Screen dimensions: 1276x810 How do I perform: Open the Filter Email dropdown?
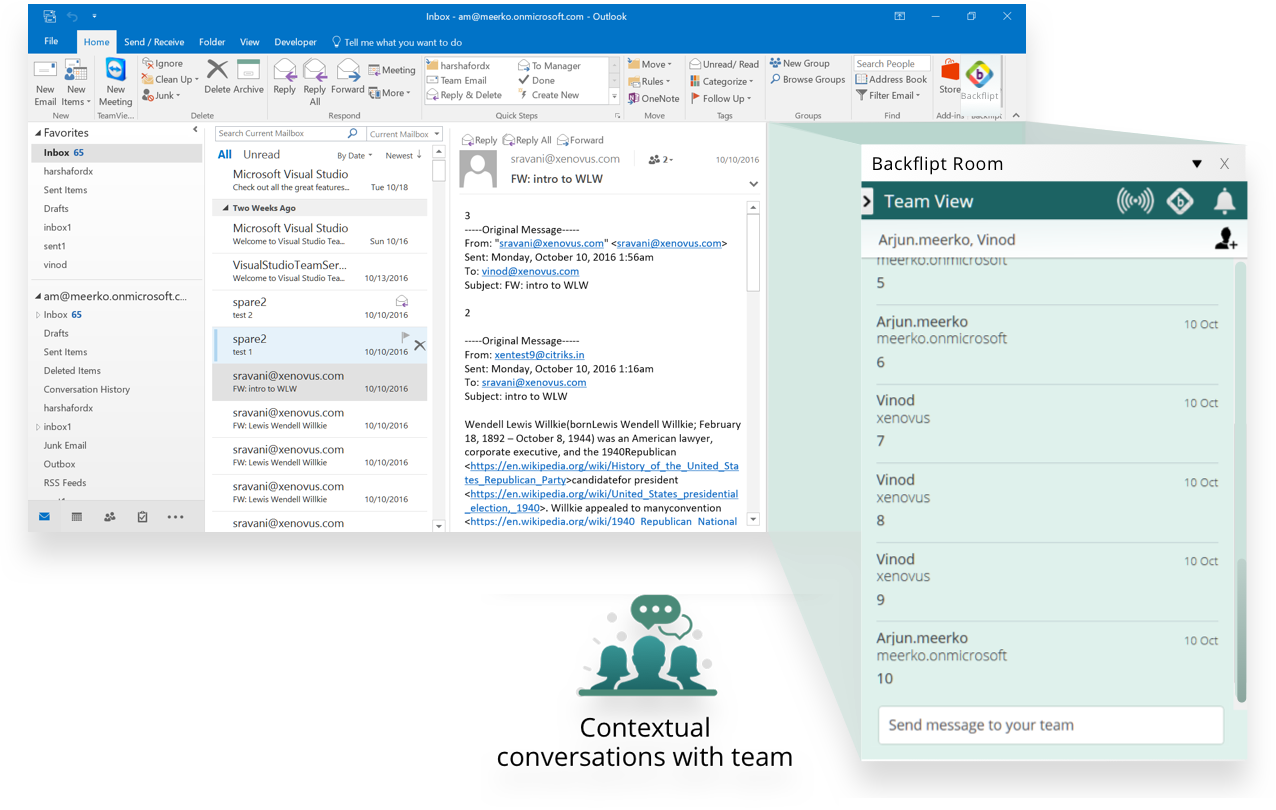[x=888, y=96]
